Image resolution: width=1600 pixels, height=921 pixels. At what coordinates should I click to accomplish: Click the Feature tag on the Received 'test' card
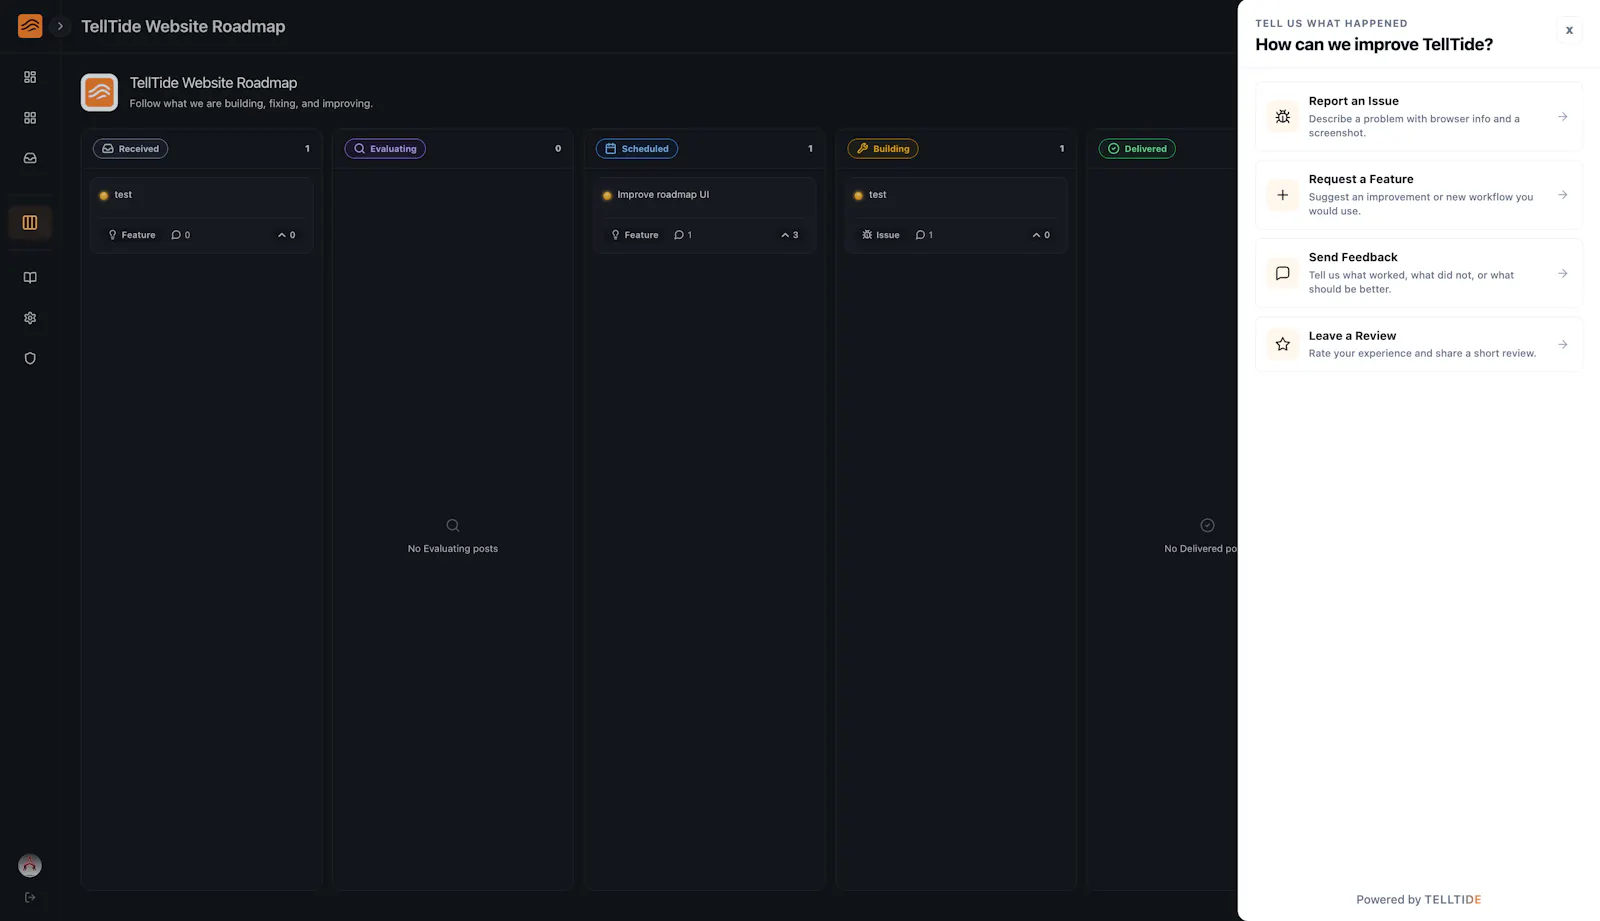click(x=132, y=235)
